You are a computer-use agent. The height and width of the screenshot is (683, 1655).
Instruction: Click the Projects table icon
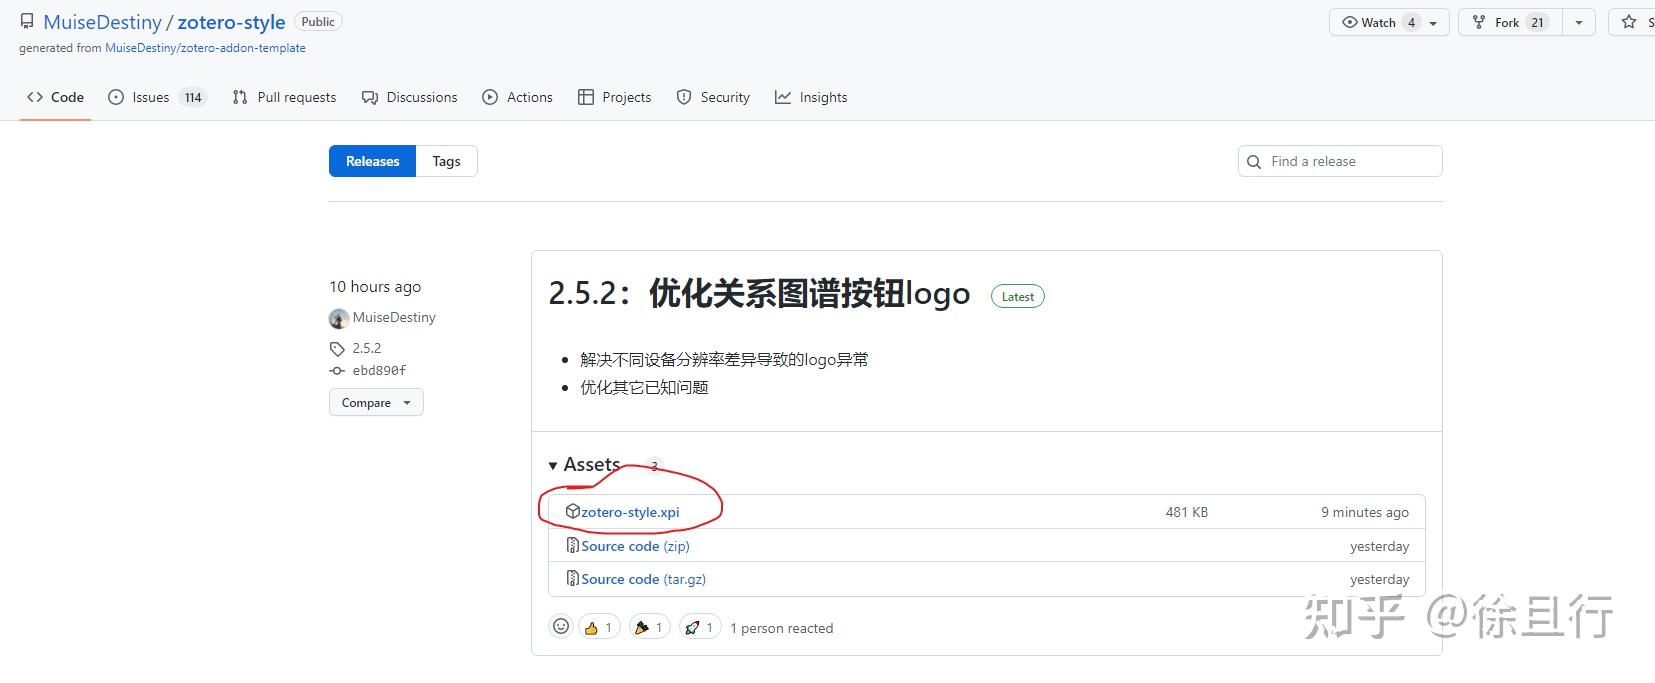point(586,97)
